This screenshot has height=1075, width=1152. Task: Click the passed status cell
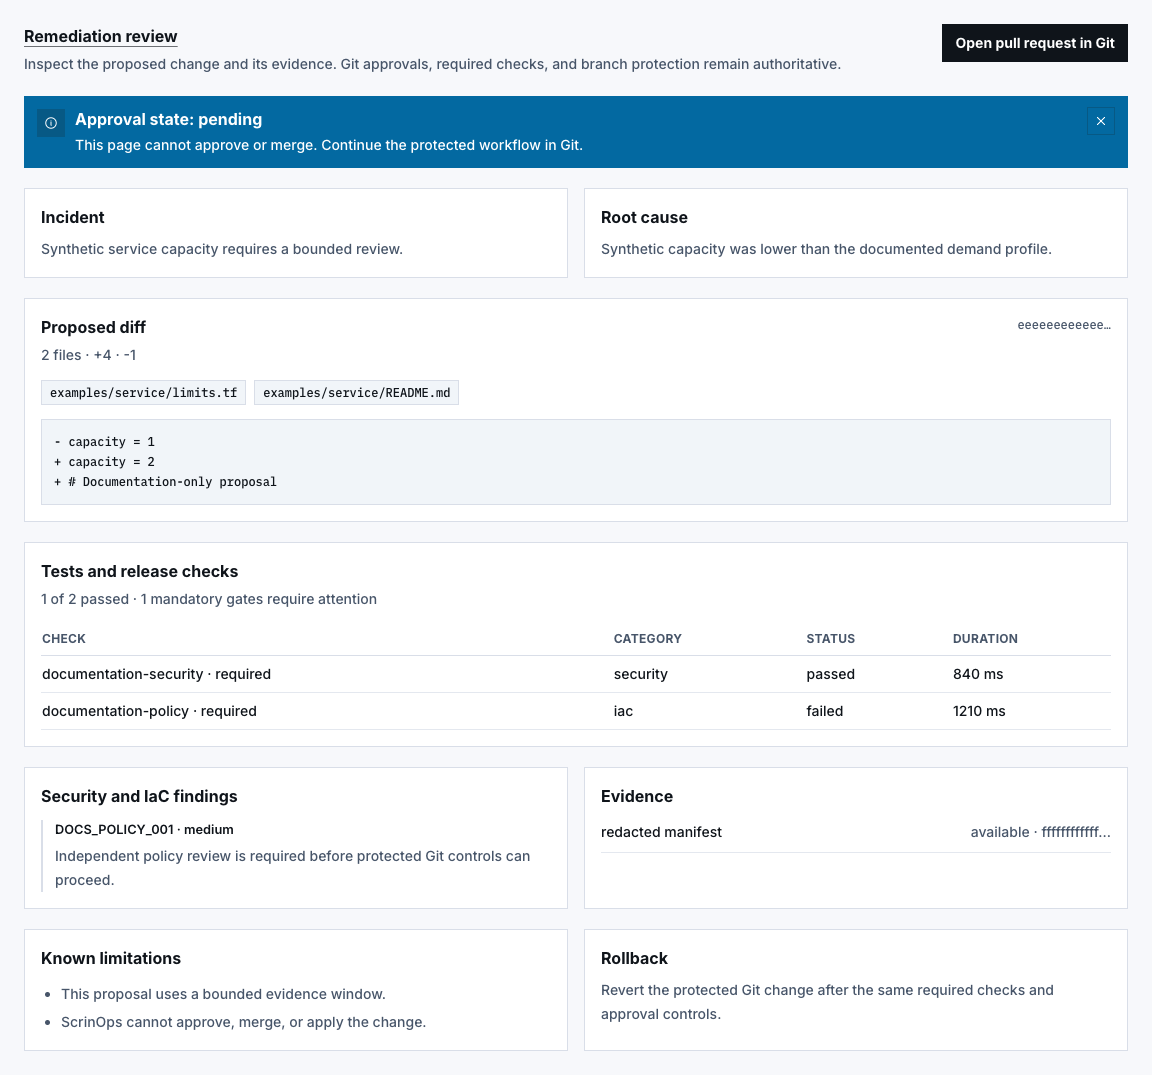830,674
